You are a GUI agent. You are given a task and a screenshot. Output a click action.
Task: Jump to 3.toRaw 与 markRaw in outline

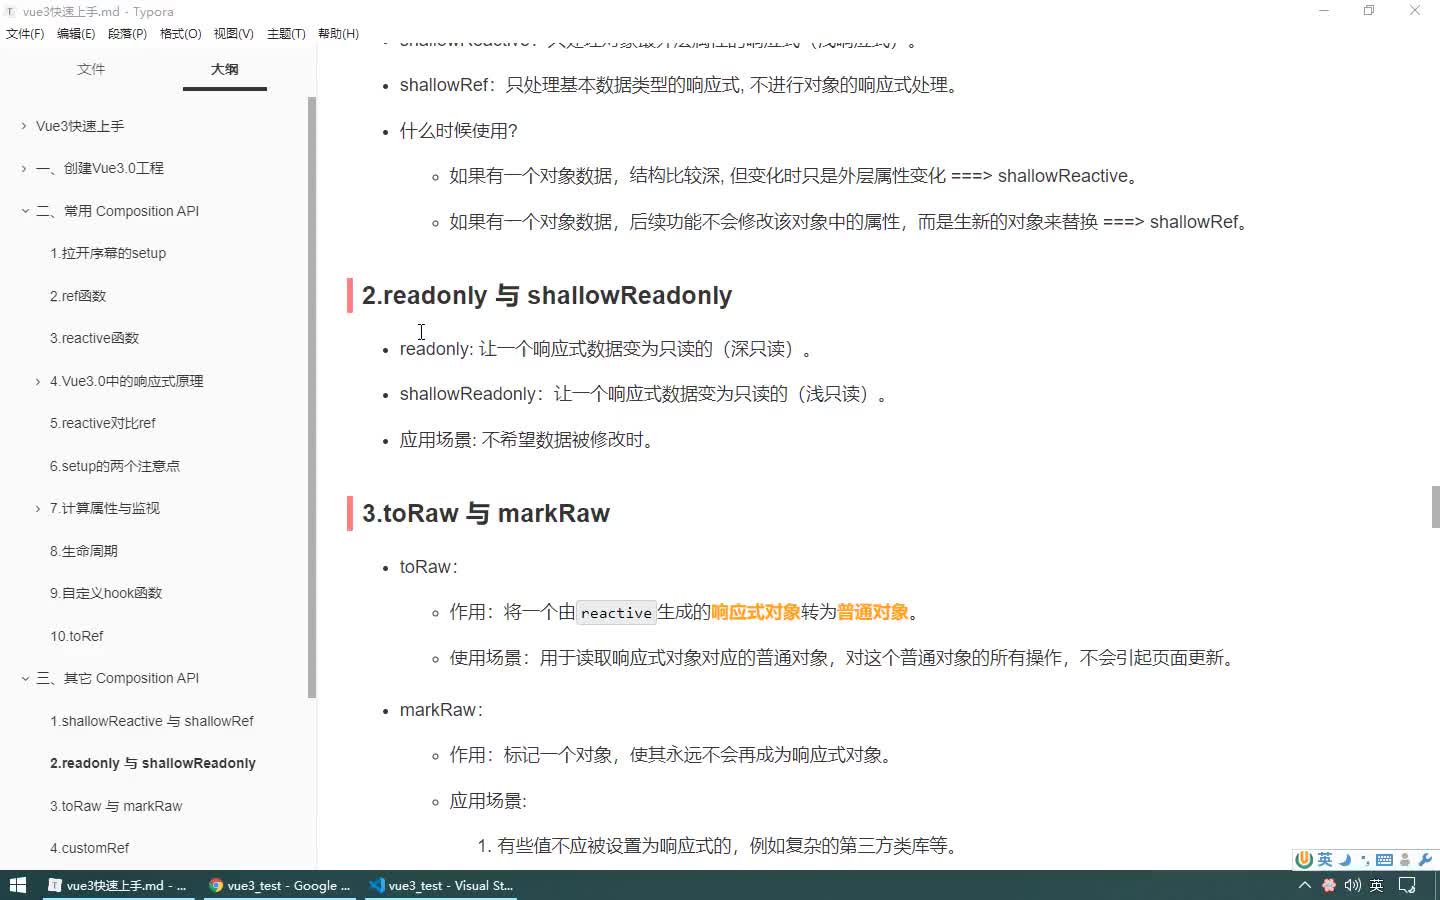click(116, 806)
